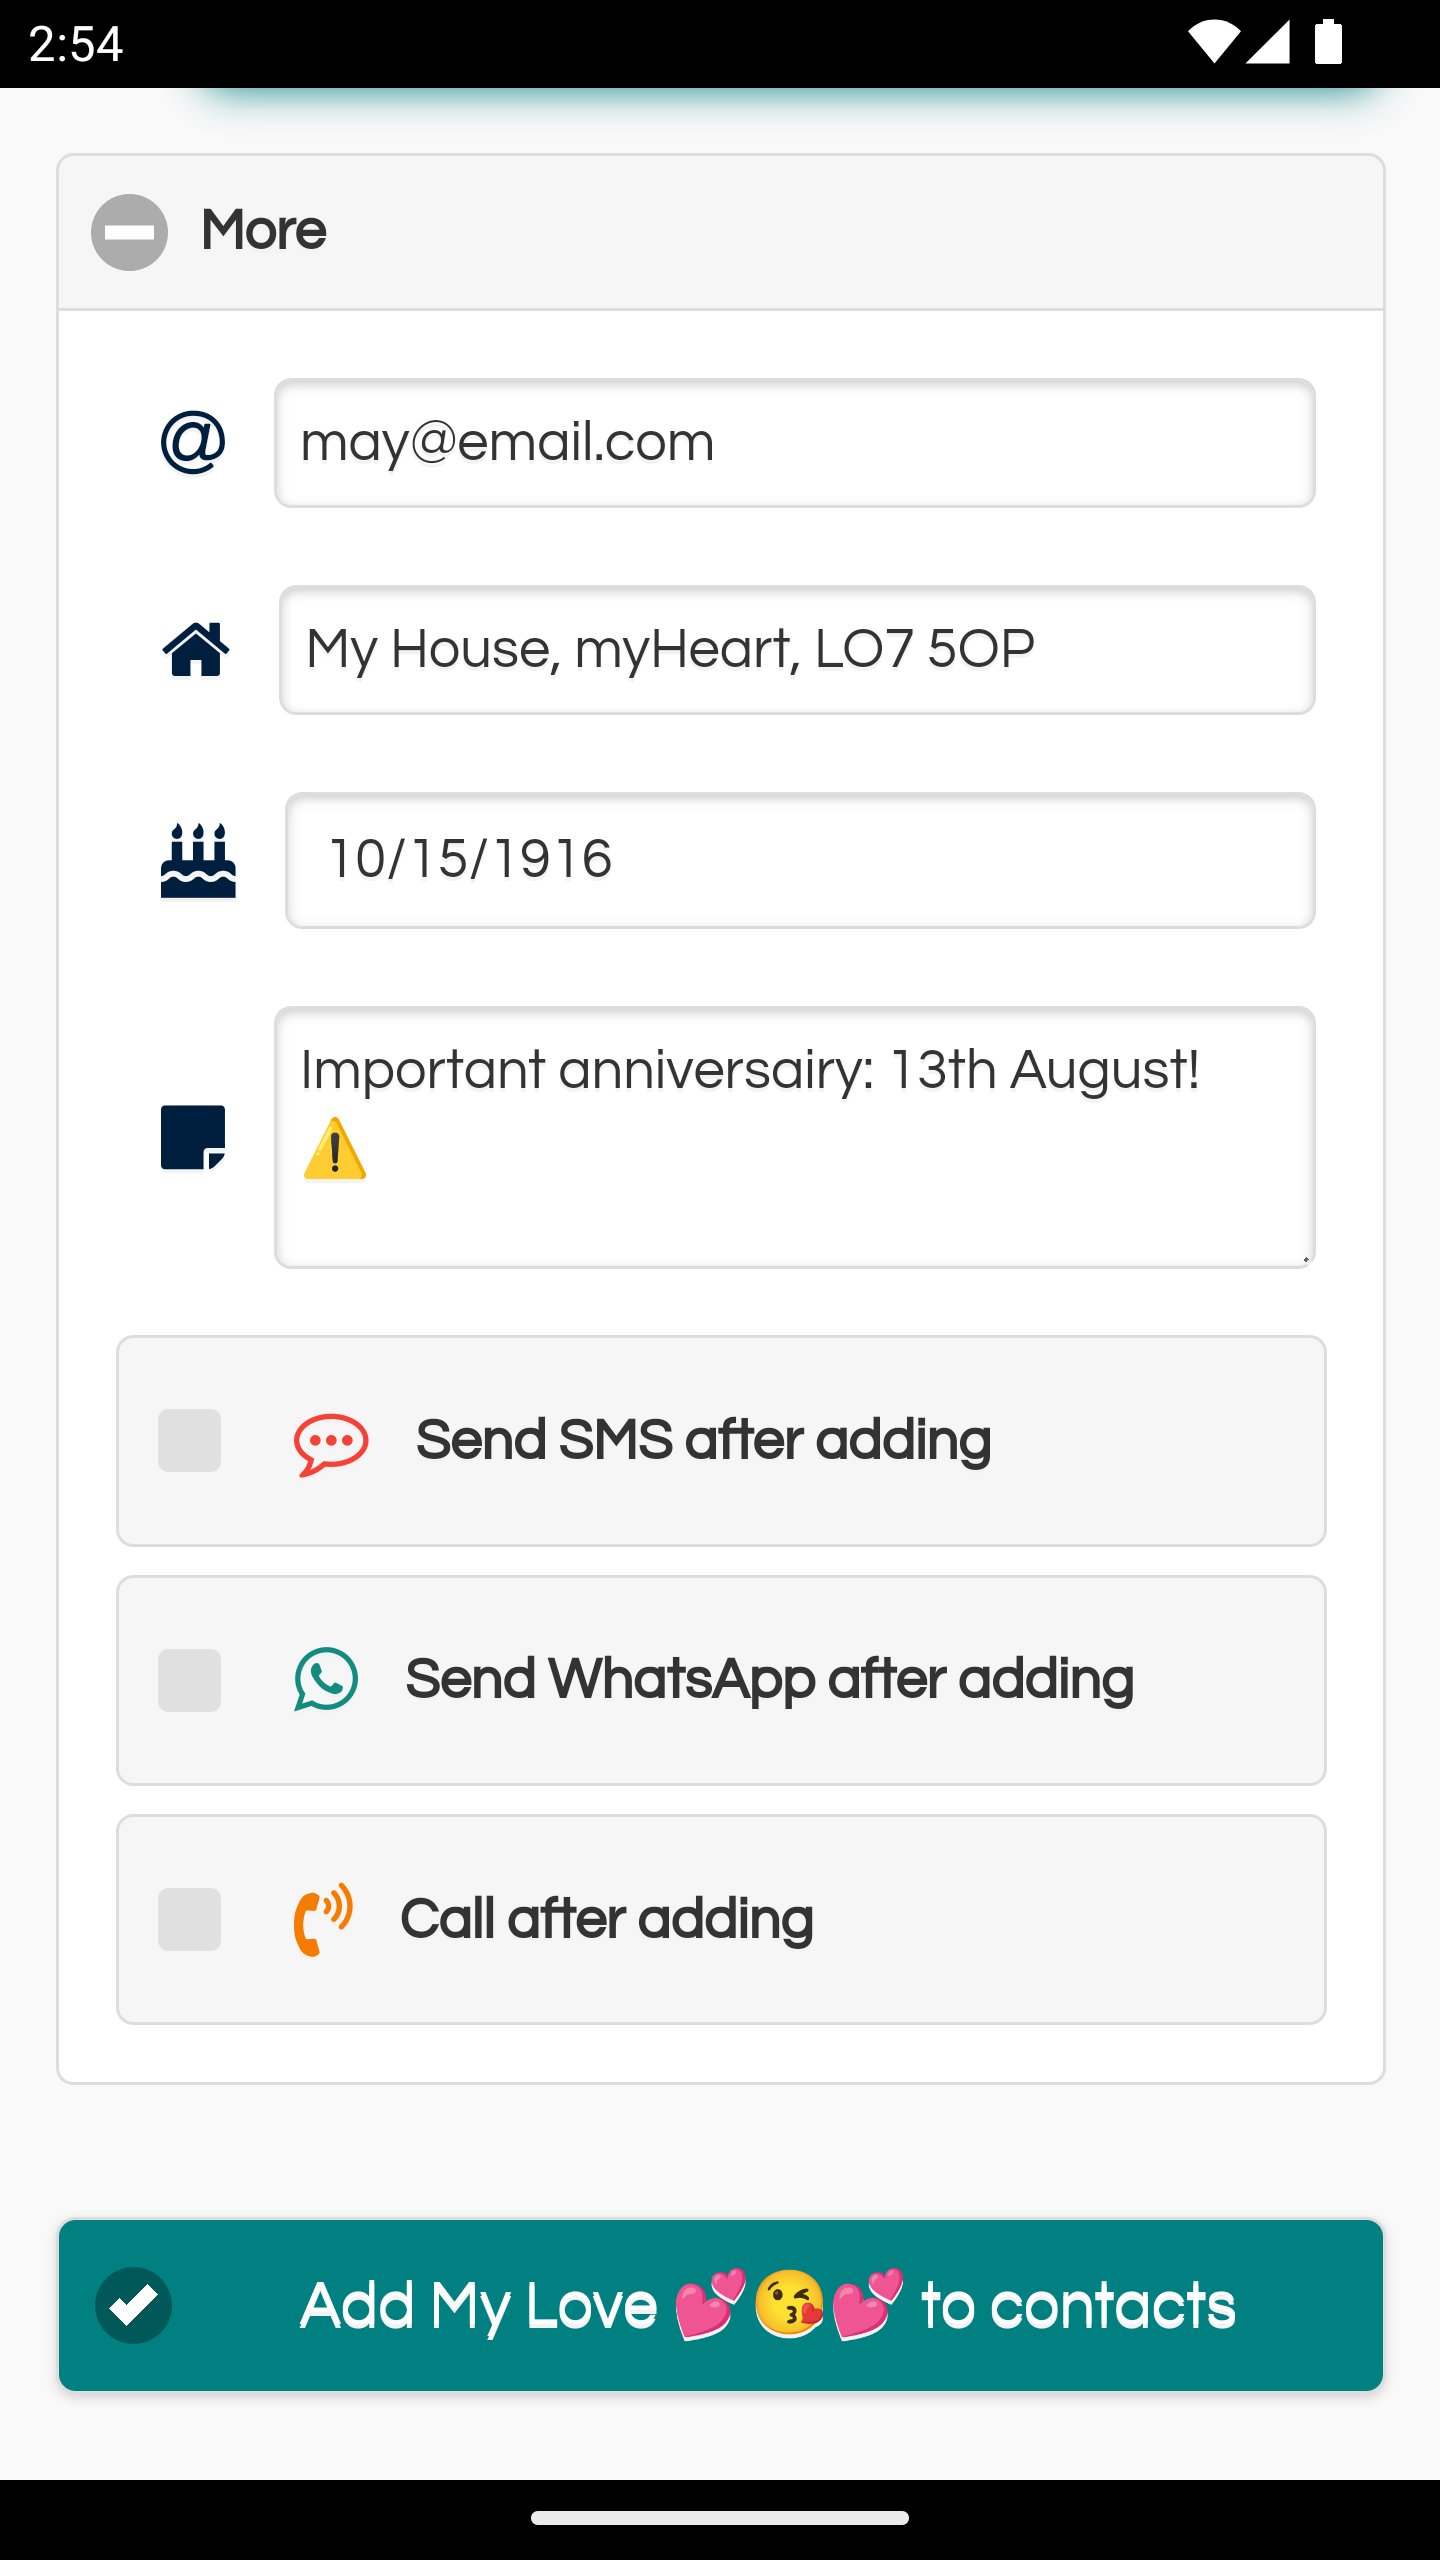Click the checkmark icon on Add button
This screenshot has width=1440, height=2560.
pyautogui.click(x=134, y=2305)
